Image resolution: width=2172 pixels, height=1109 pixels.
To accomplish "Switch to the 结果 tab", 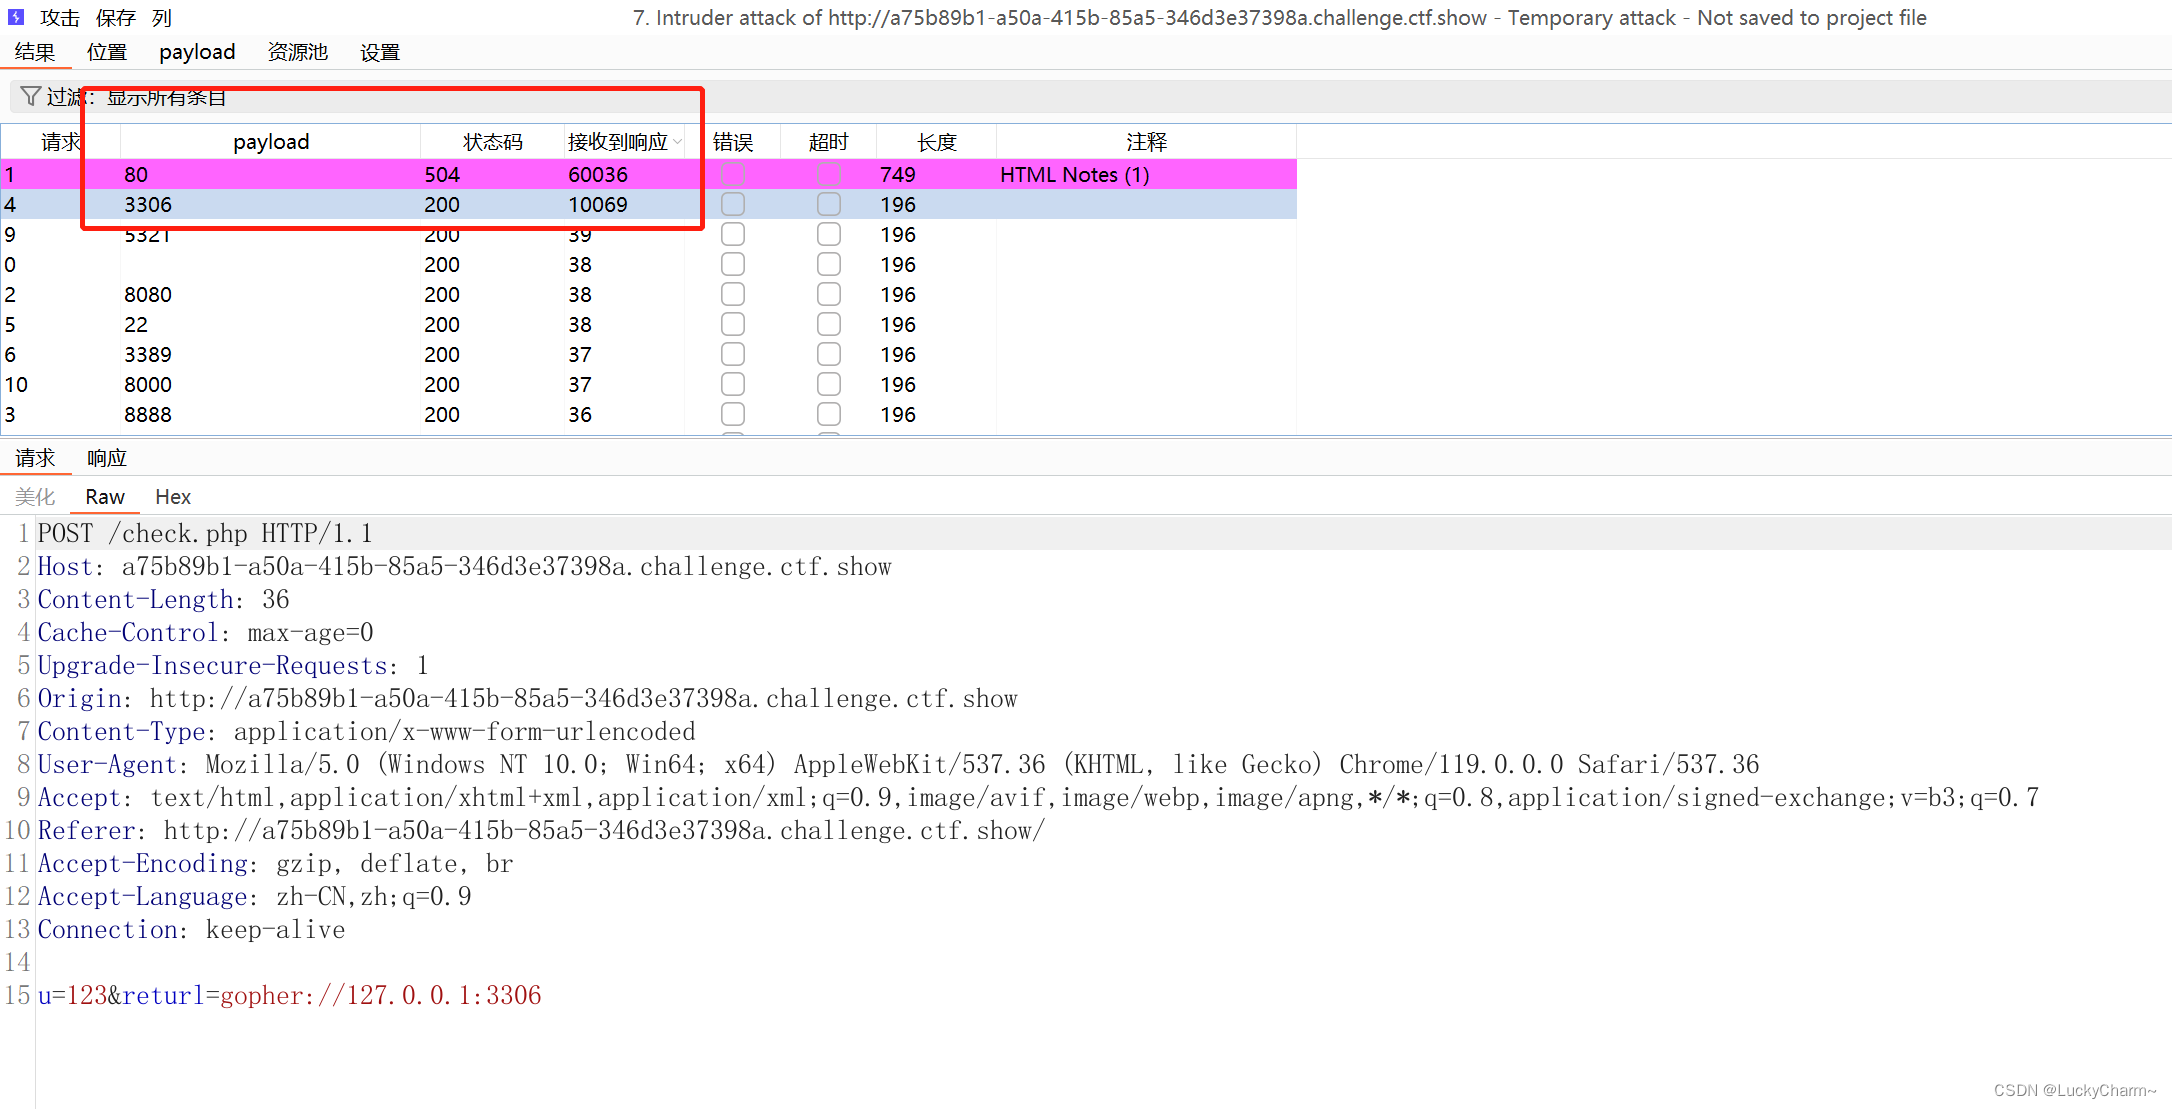I will tap(35, 52).
